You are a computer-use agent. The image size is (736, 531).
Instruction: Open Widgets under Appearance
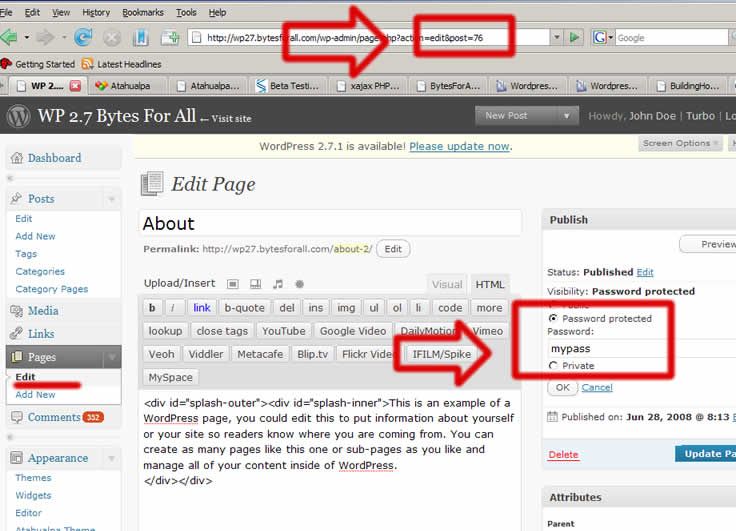coord(33,495)
